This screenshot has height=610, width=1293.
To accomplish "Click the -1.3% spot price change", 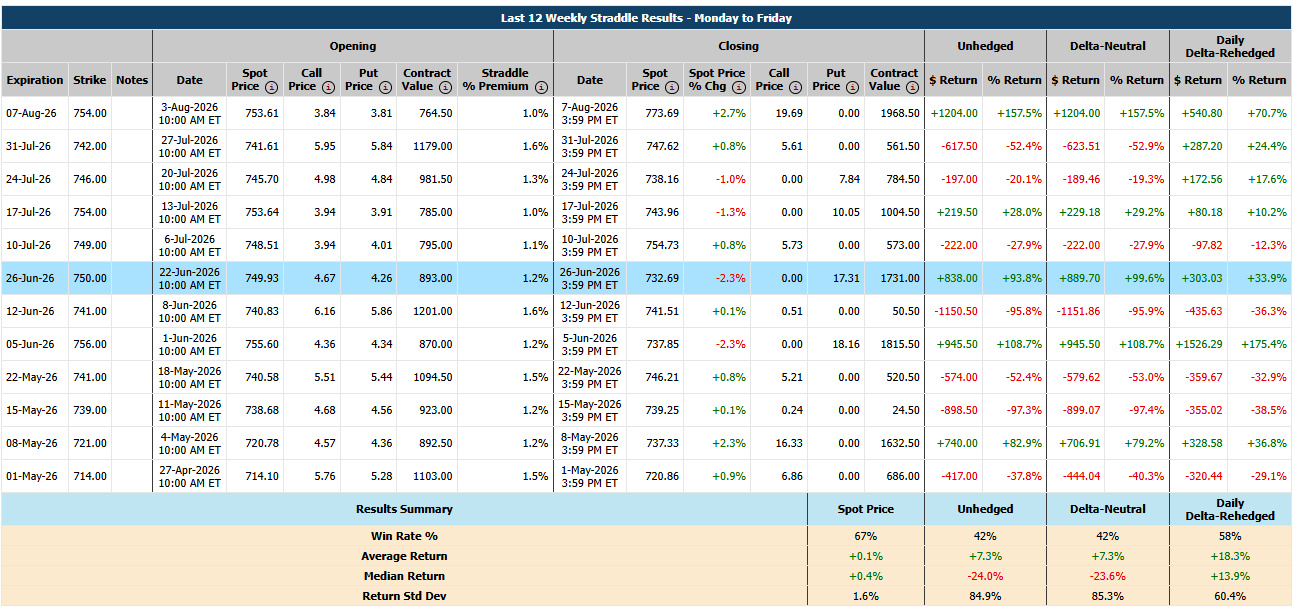I will 731,212.
